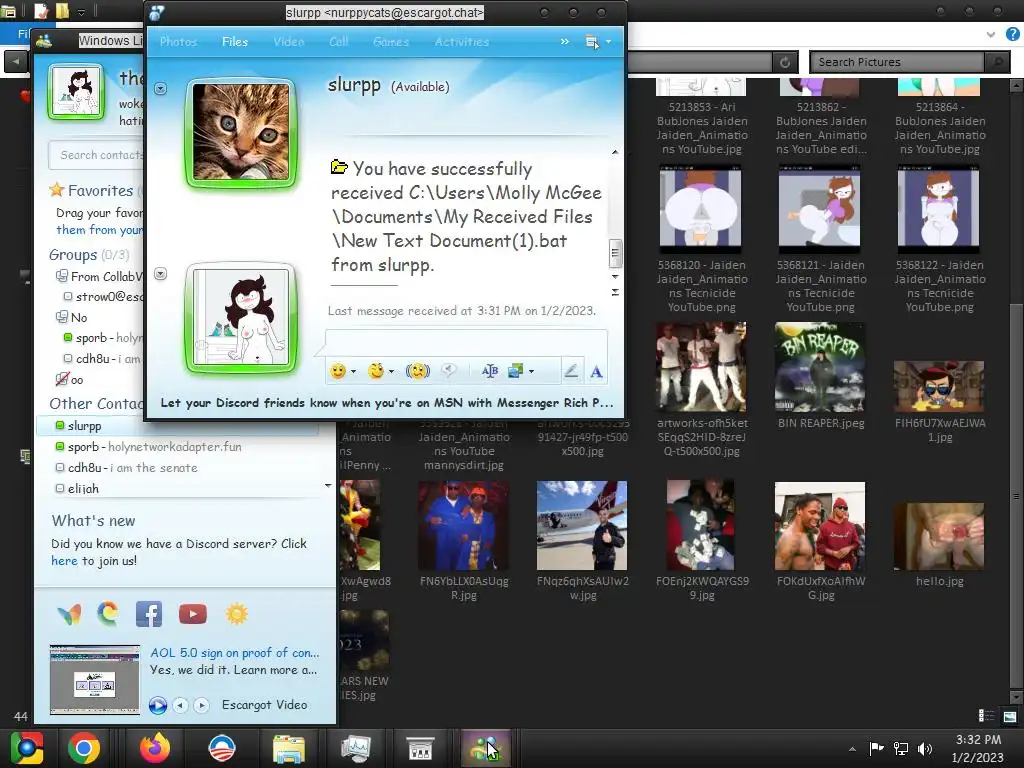Switch to text typing mode A icon
The width and height of the screenshot is (1024, 768).
(x=596, y=372)
